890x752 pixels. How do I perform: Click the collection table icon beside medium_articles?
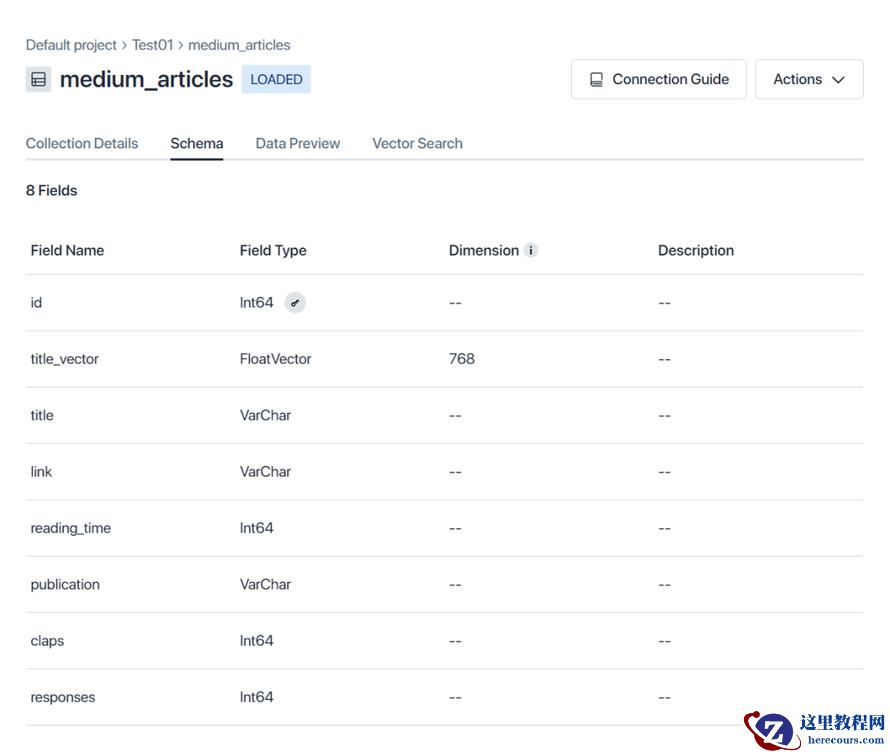pos(38,79)
